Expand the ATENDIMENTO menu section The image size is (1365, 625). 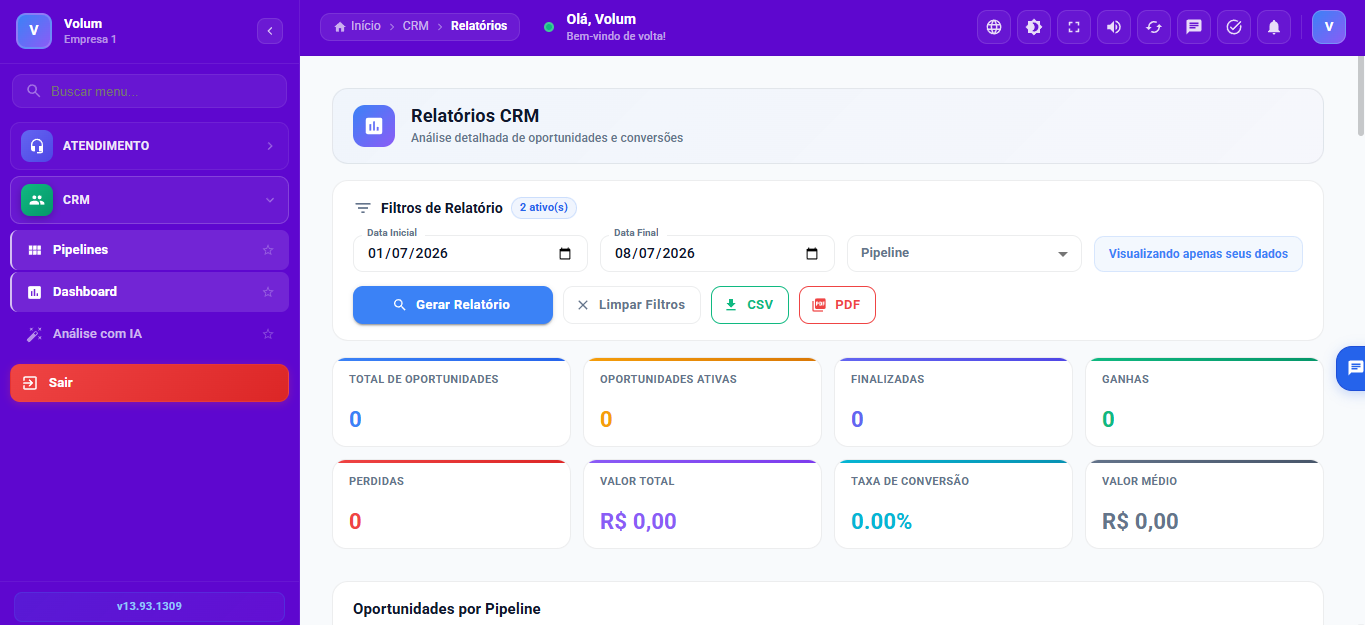pos(149,146)
